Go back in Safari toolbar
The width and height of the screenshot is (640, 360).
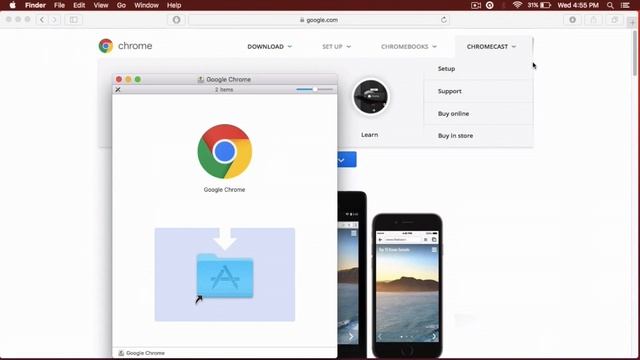(x=42, y=20)
